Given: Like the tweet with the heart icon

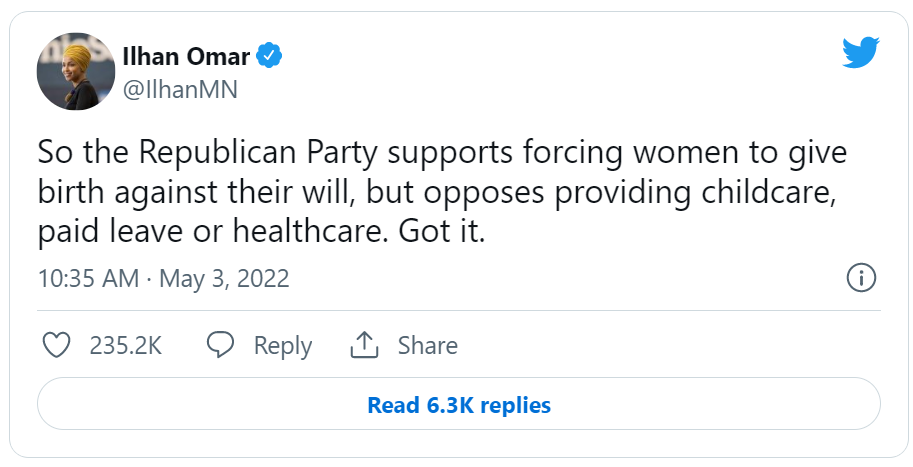Looking at the screenshot, I should (57, 345).
